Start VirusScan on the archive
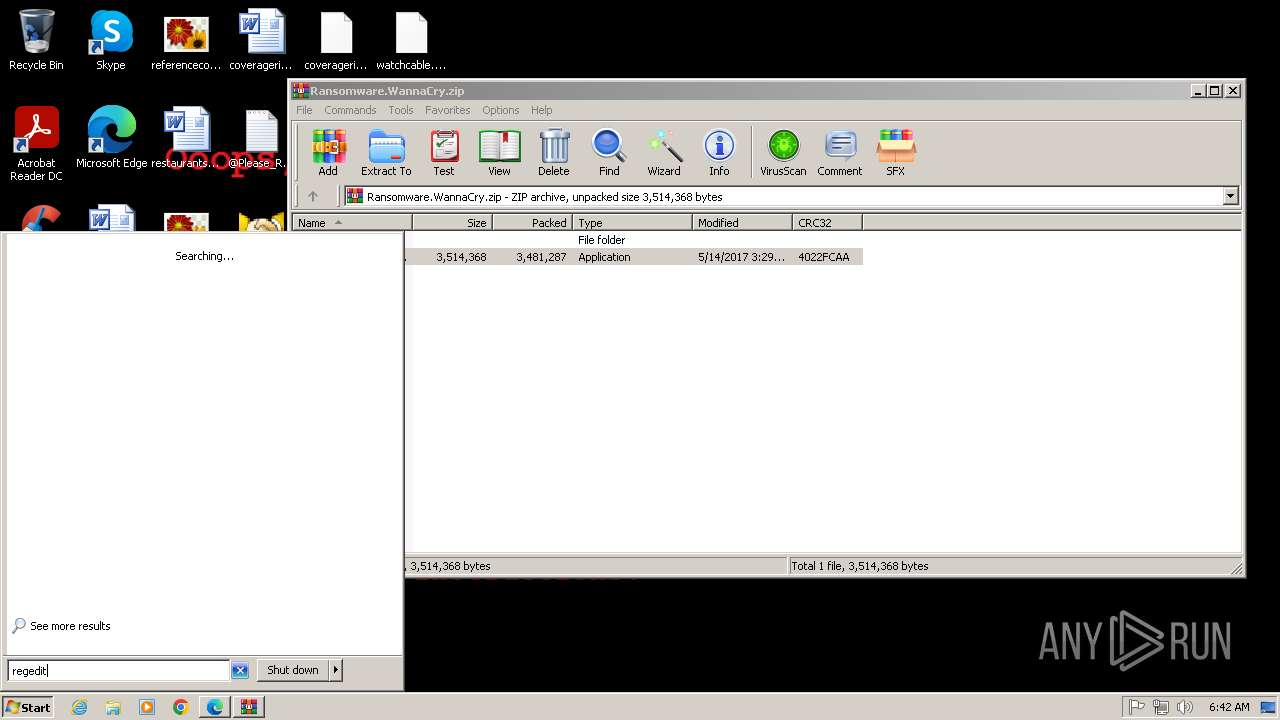Screen dimensions: 1280x720 coord(783,153)
